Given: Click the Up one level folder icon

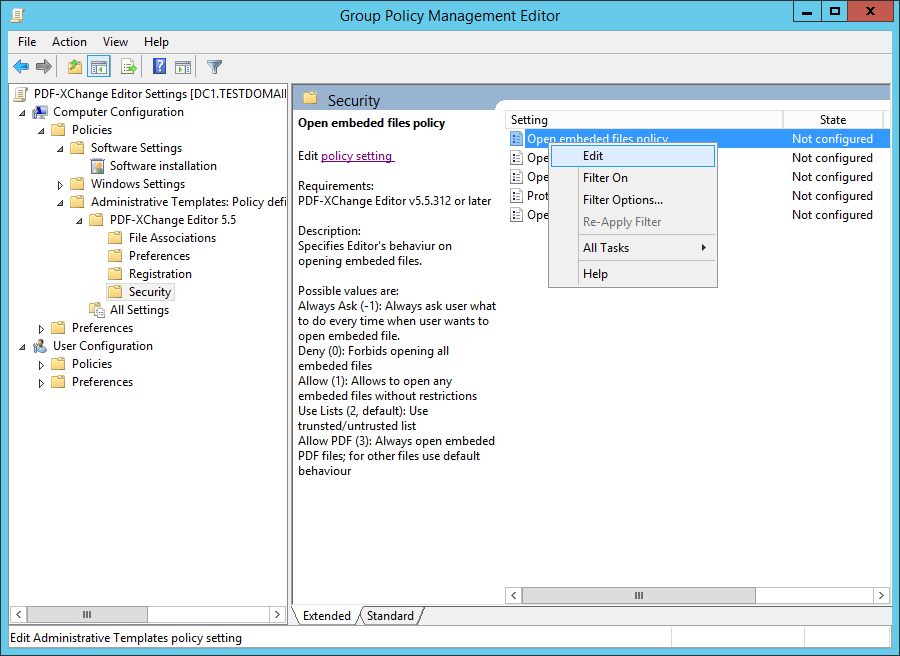Looking at the screenshot, I should click(74, 66).
